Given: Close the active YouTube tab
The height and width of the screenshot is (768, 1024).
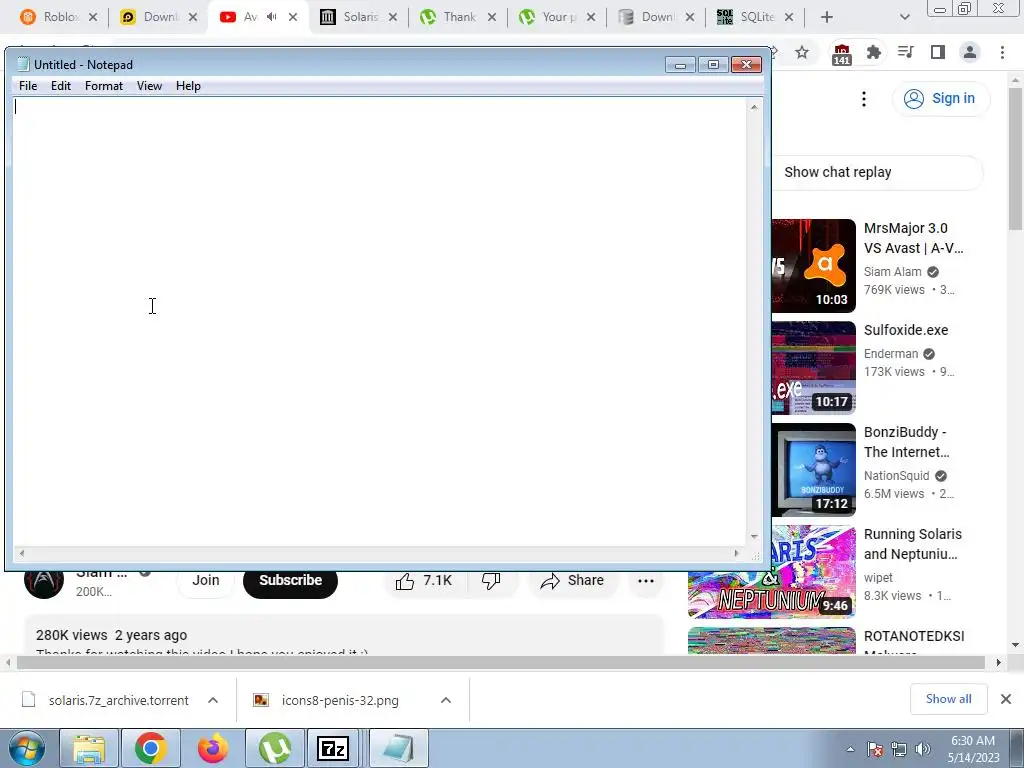Looking at the screenshot, I should (293, 17).
